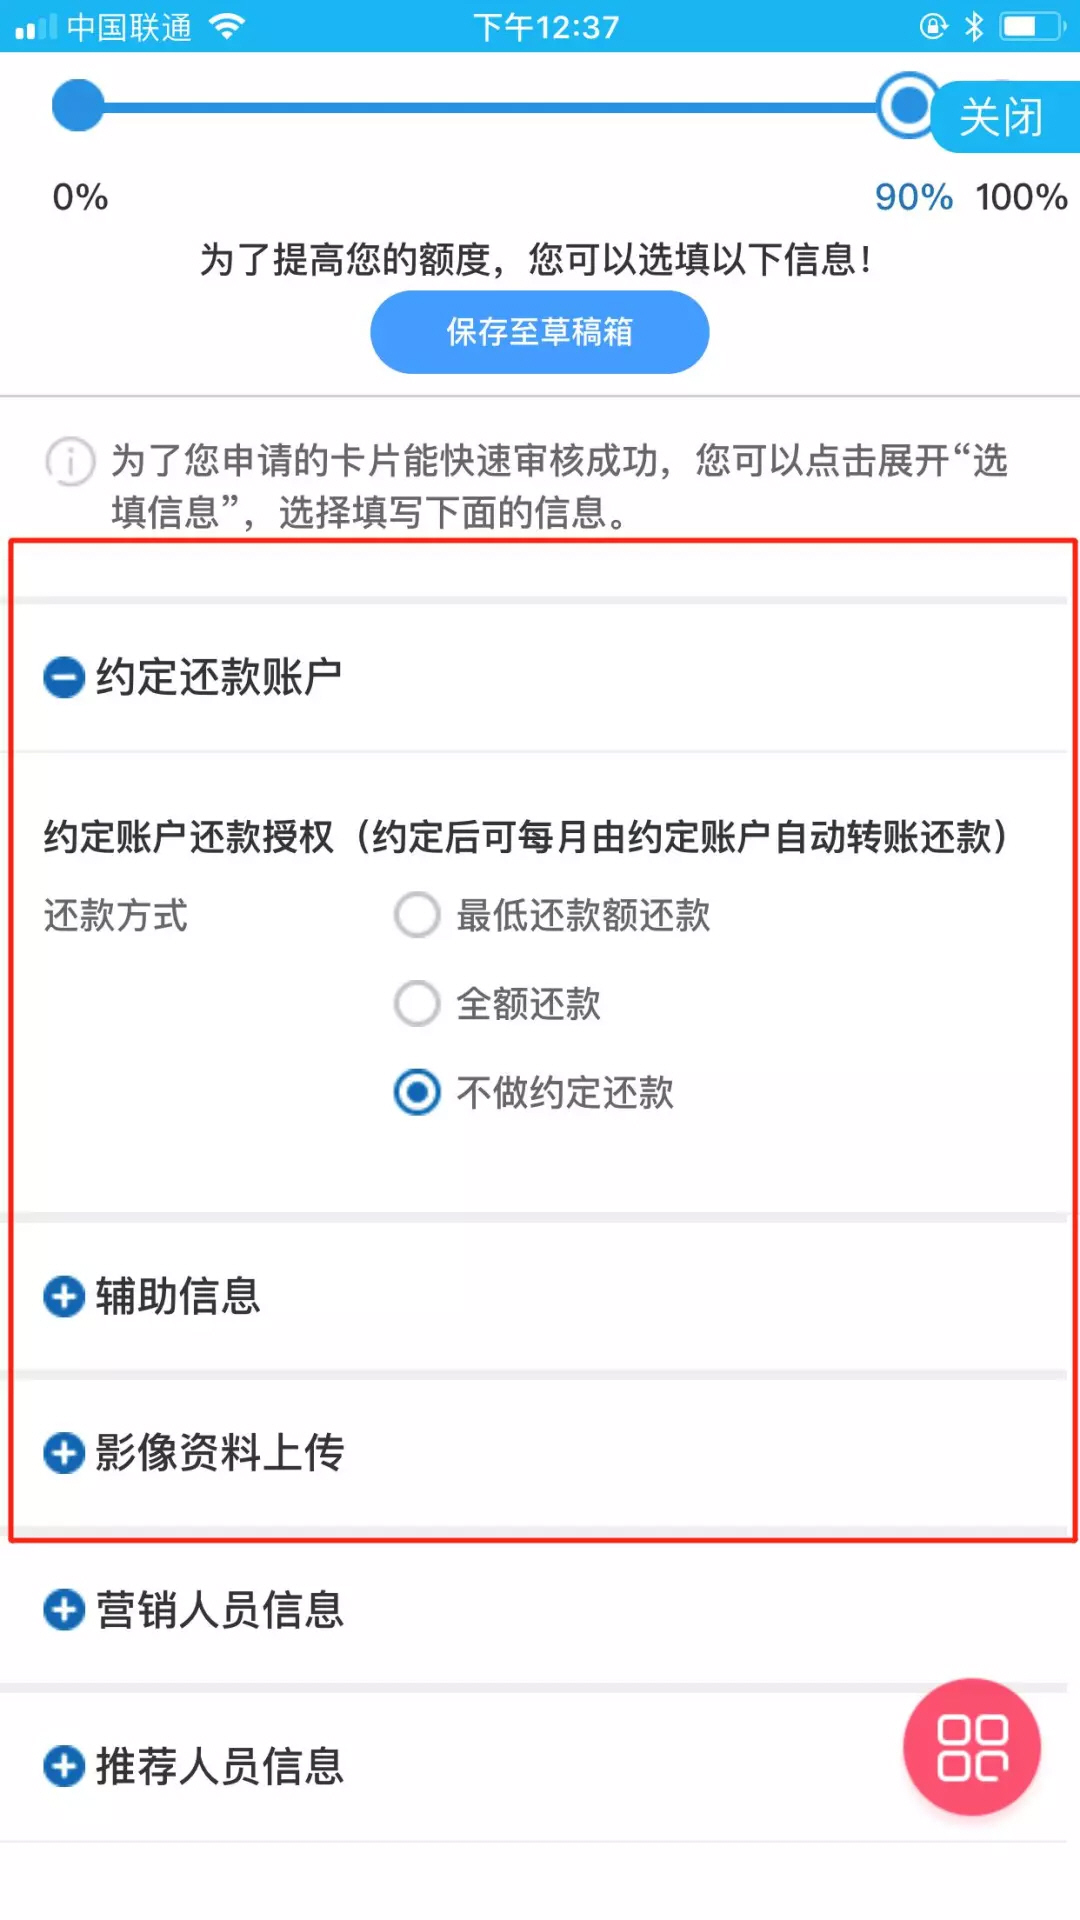1080x1920 pixels.
Task: Tap the info icon beside the hint text
Action: (70, 462)
